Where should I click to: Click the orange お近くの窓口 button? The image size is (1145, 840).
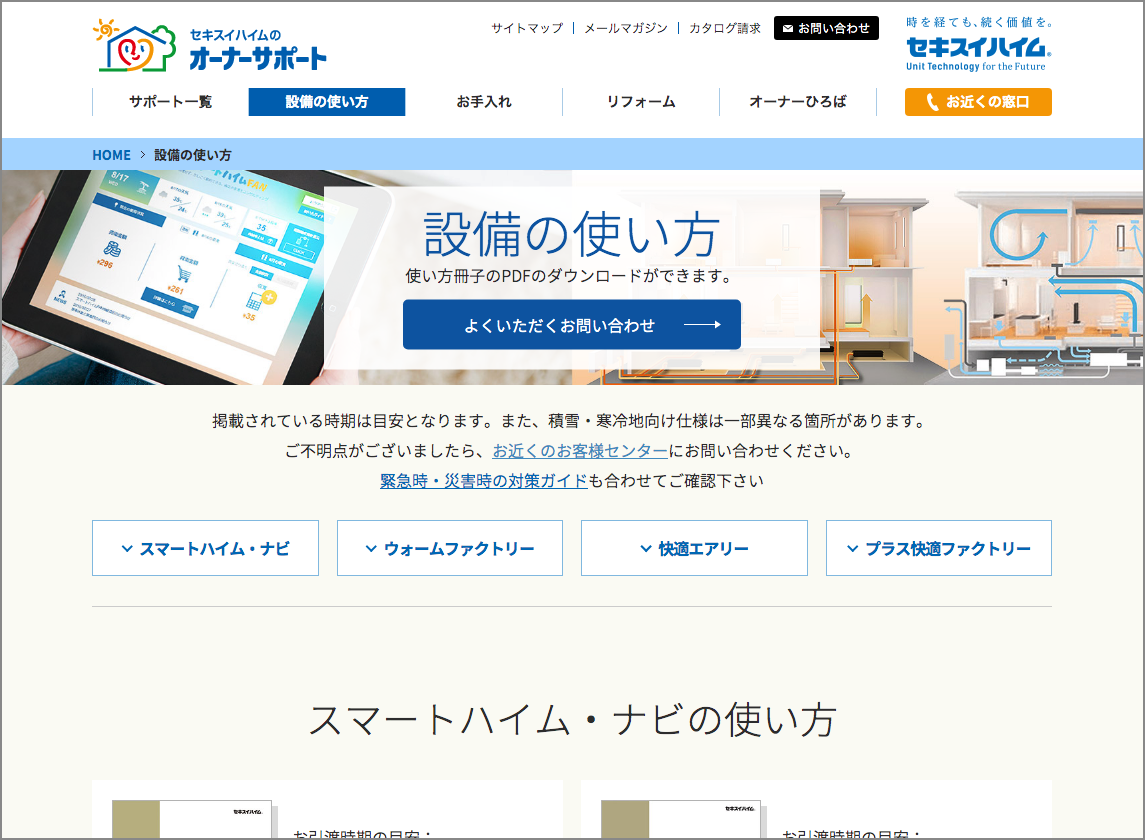[979, 102]
